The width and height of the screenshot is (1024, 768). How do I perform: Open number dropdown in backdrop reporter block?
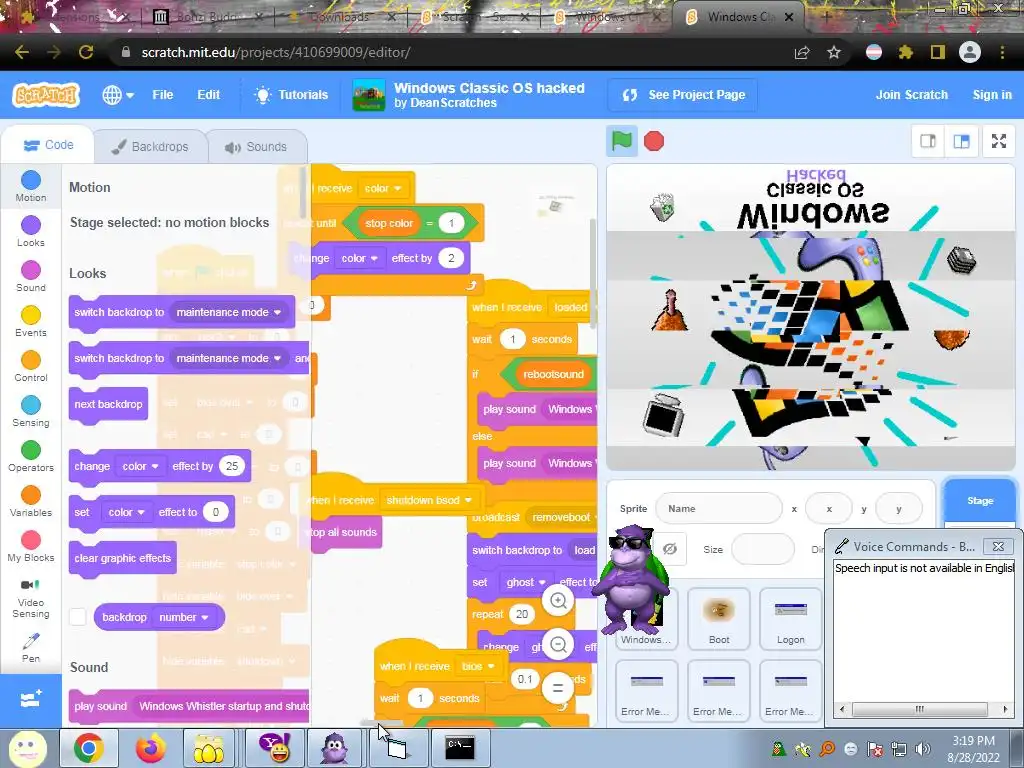184,617
